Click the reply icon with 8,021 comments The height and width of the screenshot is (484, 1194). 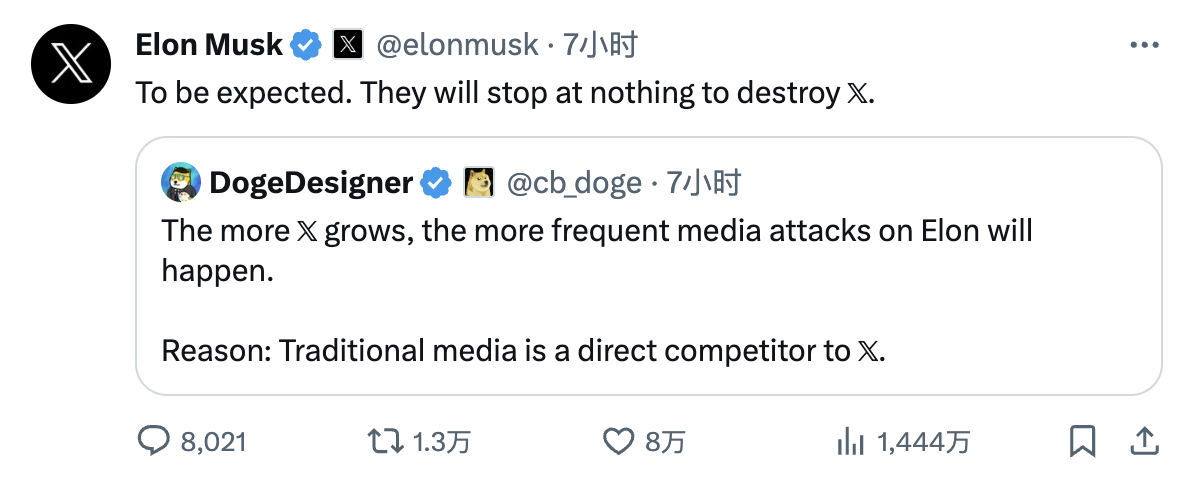[x=153, y=441]
